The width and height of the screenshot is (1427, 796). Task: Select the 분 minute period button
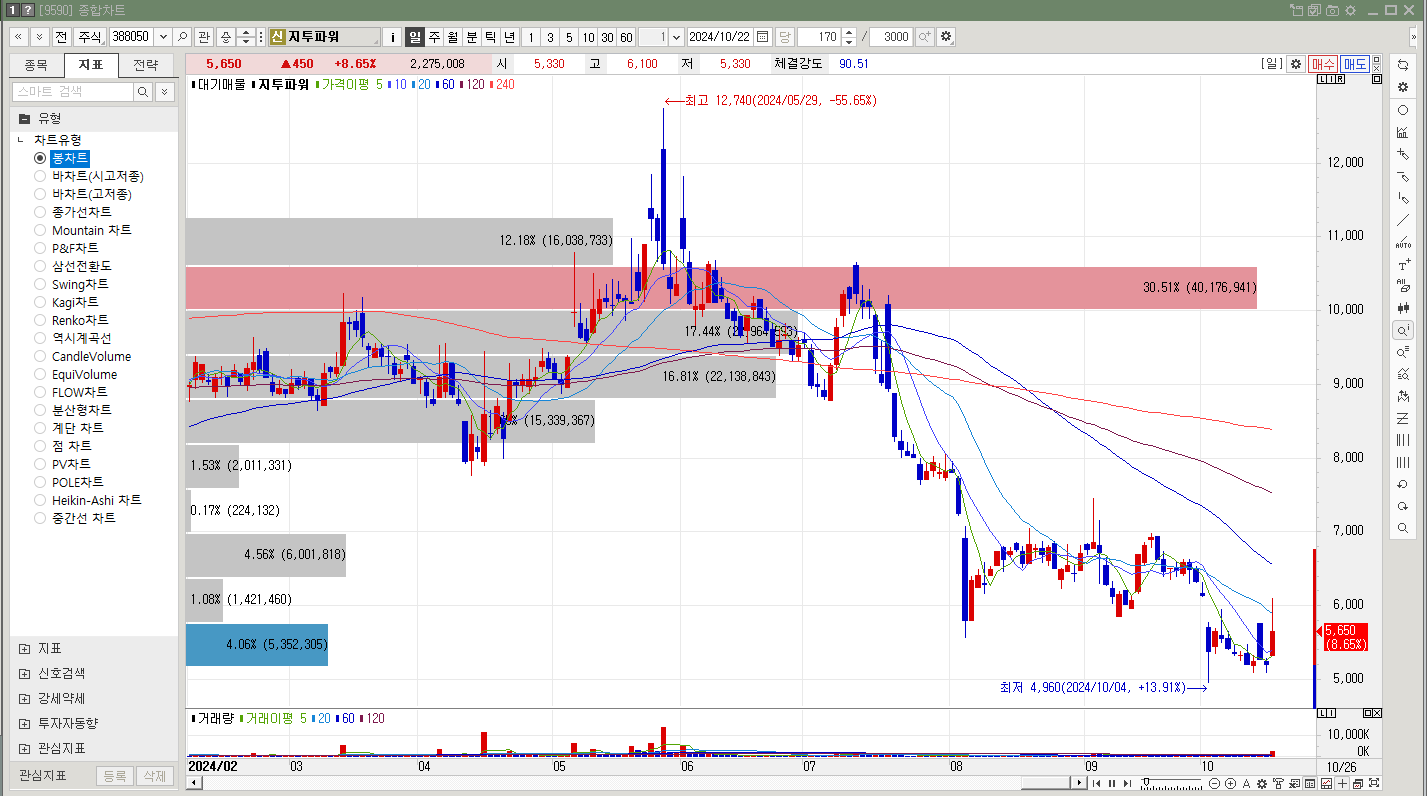pos(471,36)
